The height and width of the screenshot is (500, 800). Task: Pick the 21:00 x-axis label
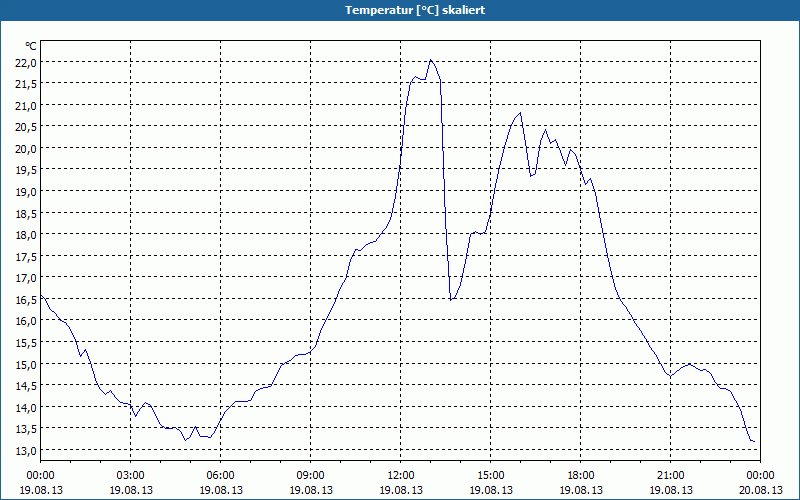[670, 476]
